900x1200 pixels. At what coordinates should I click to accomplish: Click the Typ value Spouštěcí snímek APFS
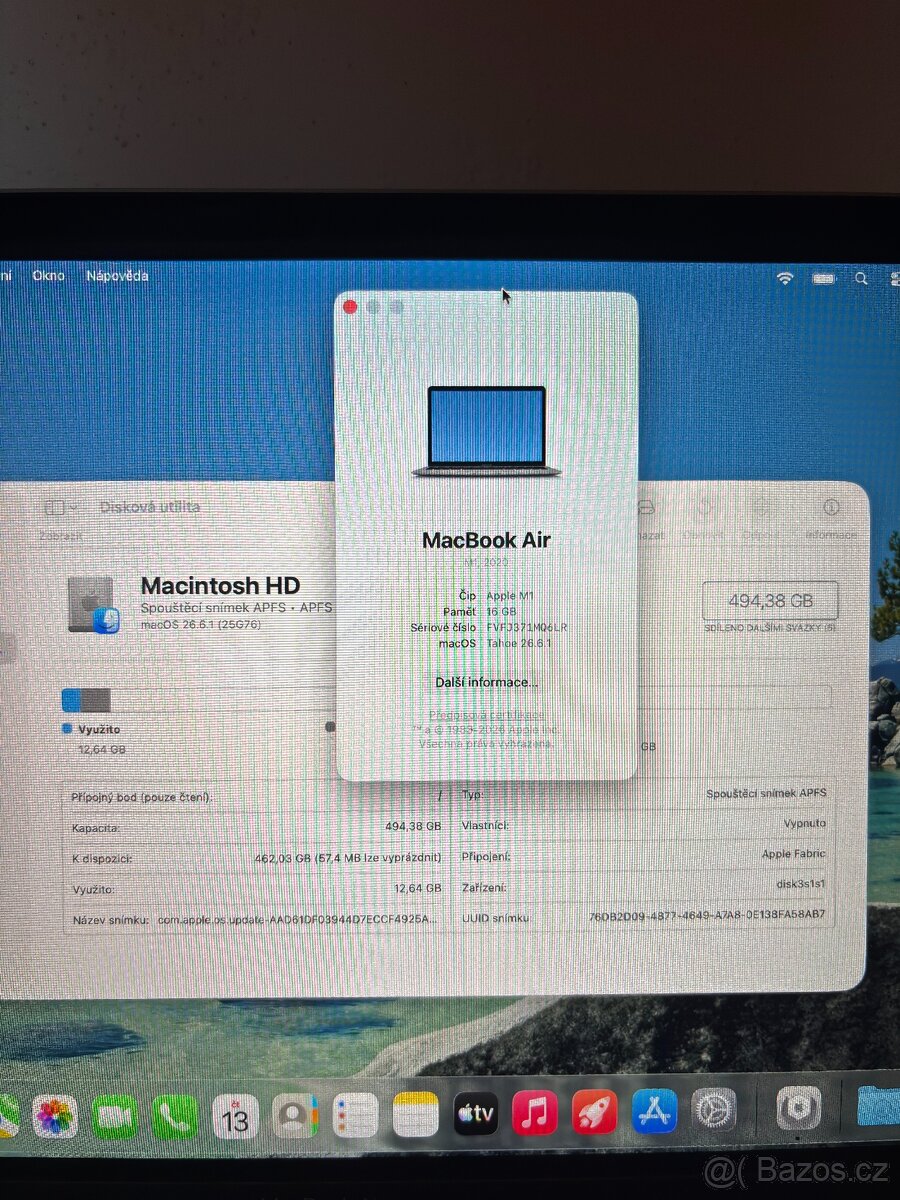(x=766, y=794)
